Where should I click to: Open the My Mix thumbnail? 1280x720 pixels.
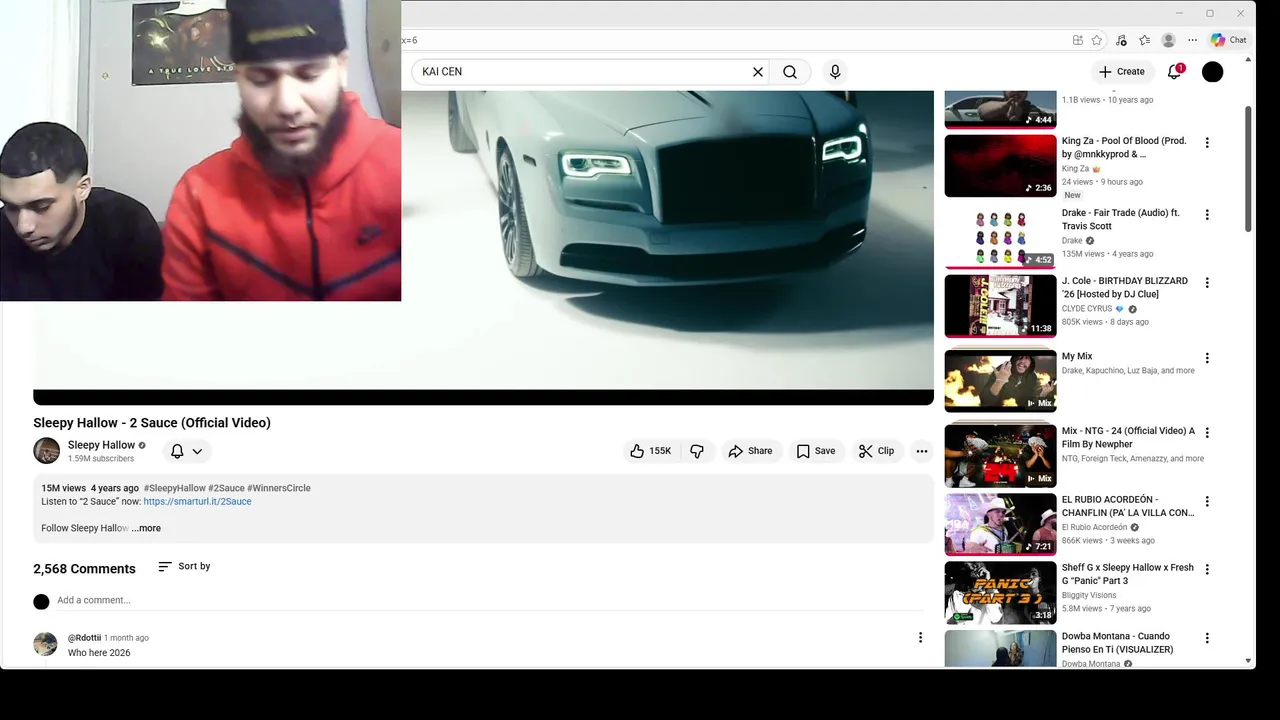(x=1000, y=380)
